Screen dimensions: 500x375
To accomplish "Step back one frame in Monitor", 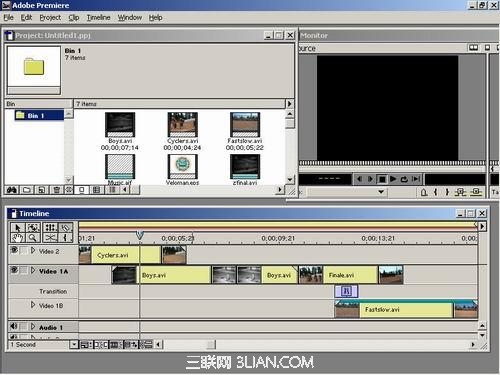I will point(359,179).
